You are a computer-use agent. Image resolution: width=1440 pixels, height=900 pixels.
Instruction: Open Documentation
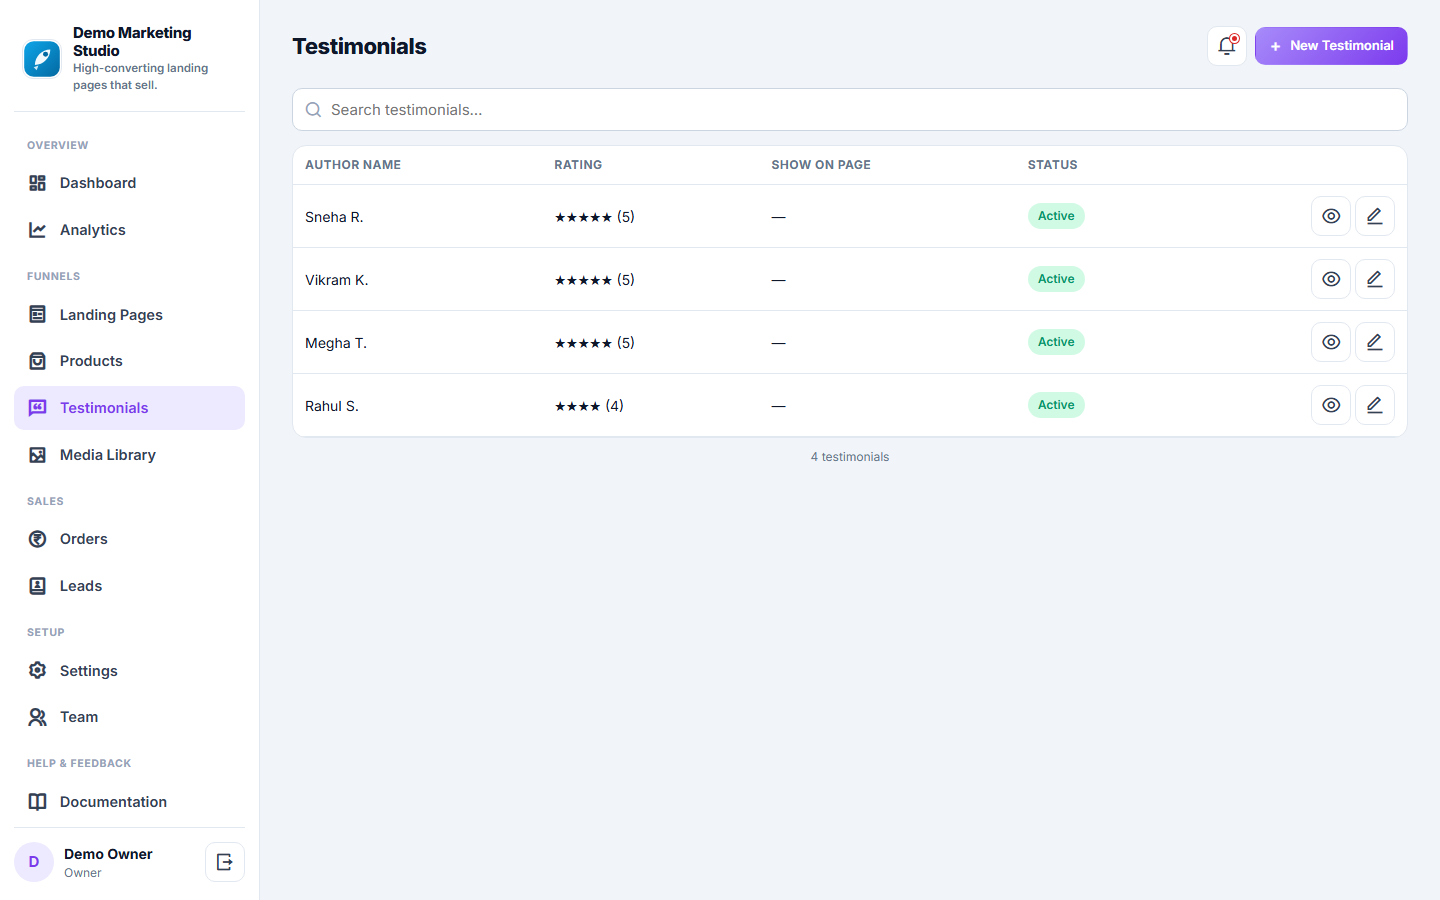(x=130, y=802)
